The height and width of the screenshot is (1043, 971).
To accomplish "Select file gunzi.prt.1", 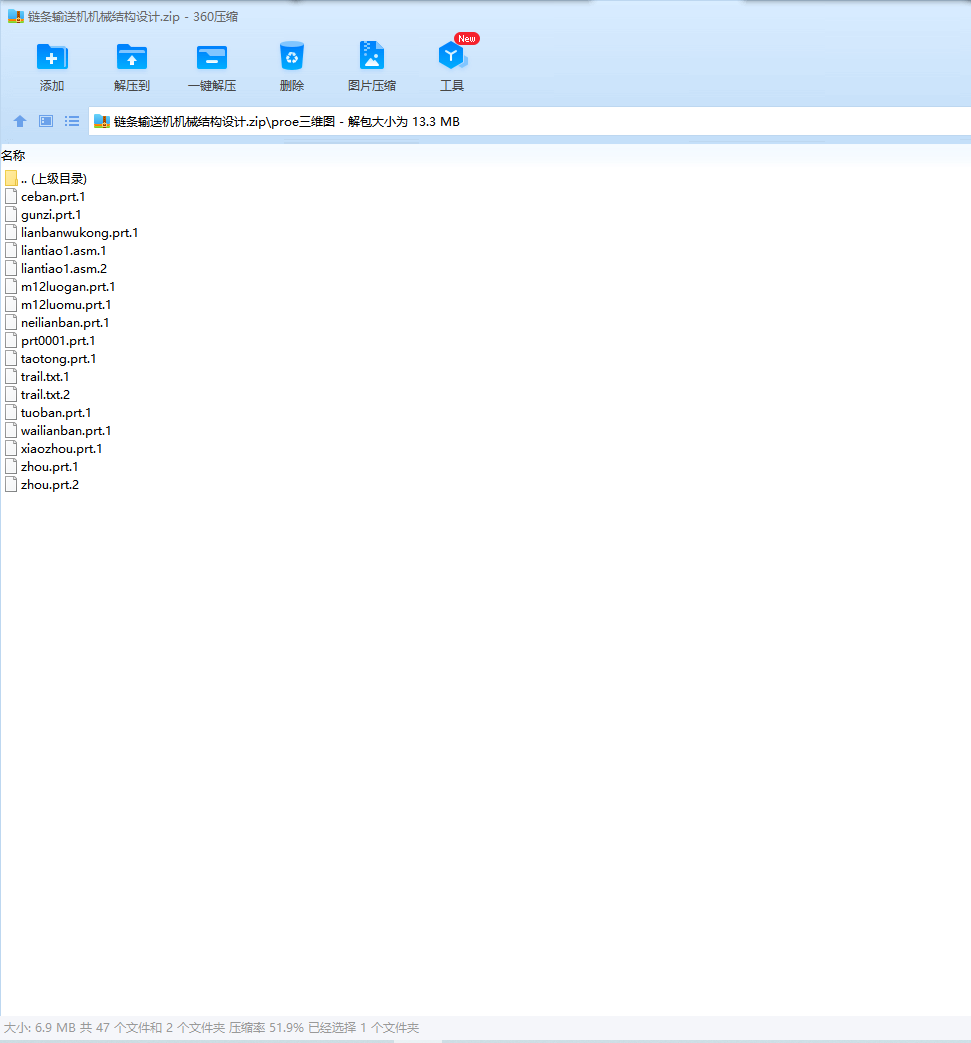I will tap(51, 215).
